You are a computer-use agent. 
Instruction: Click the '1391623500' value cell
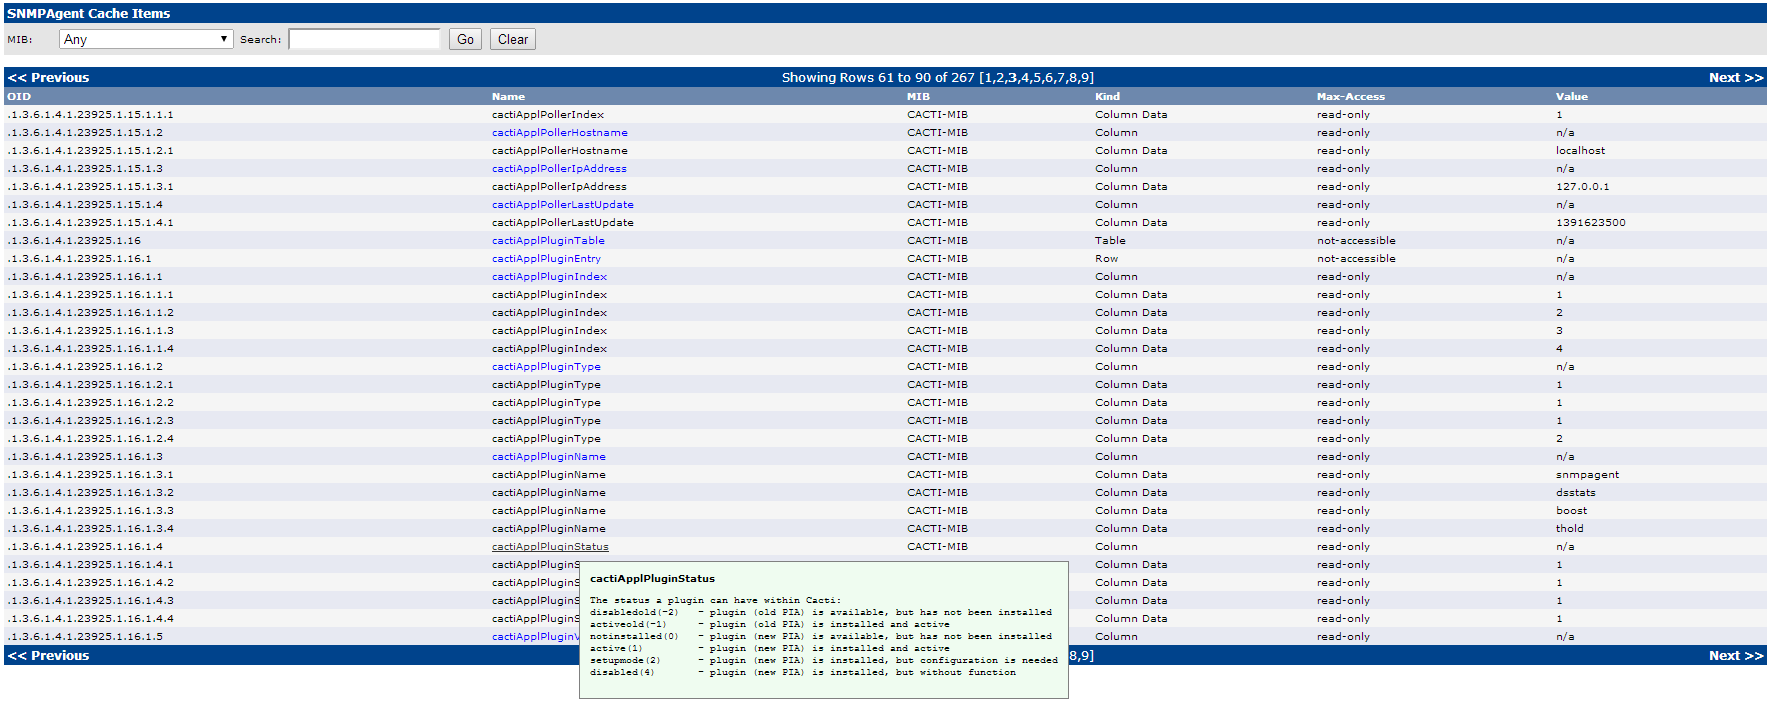tap(1590, 223)
